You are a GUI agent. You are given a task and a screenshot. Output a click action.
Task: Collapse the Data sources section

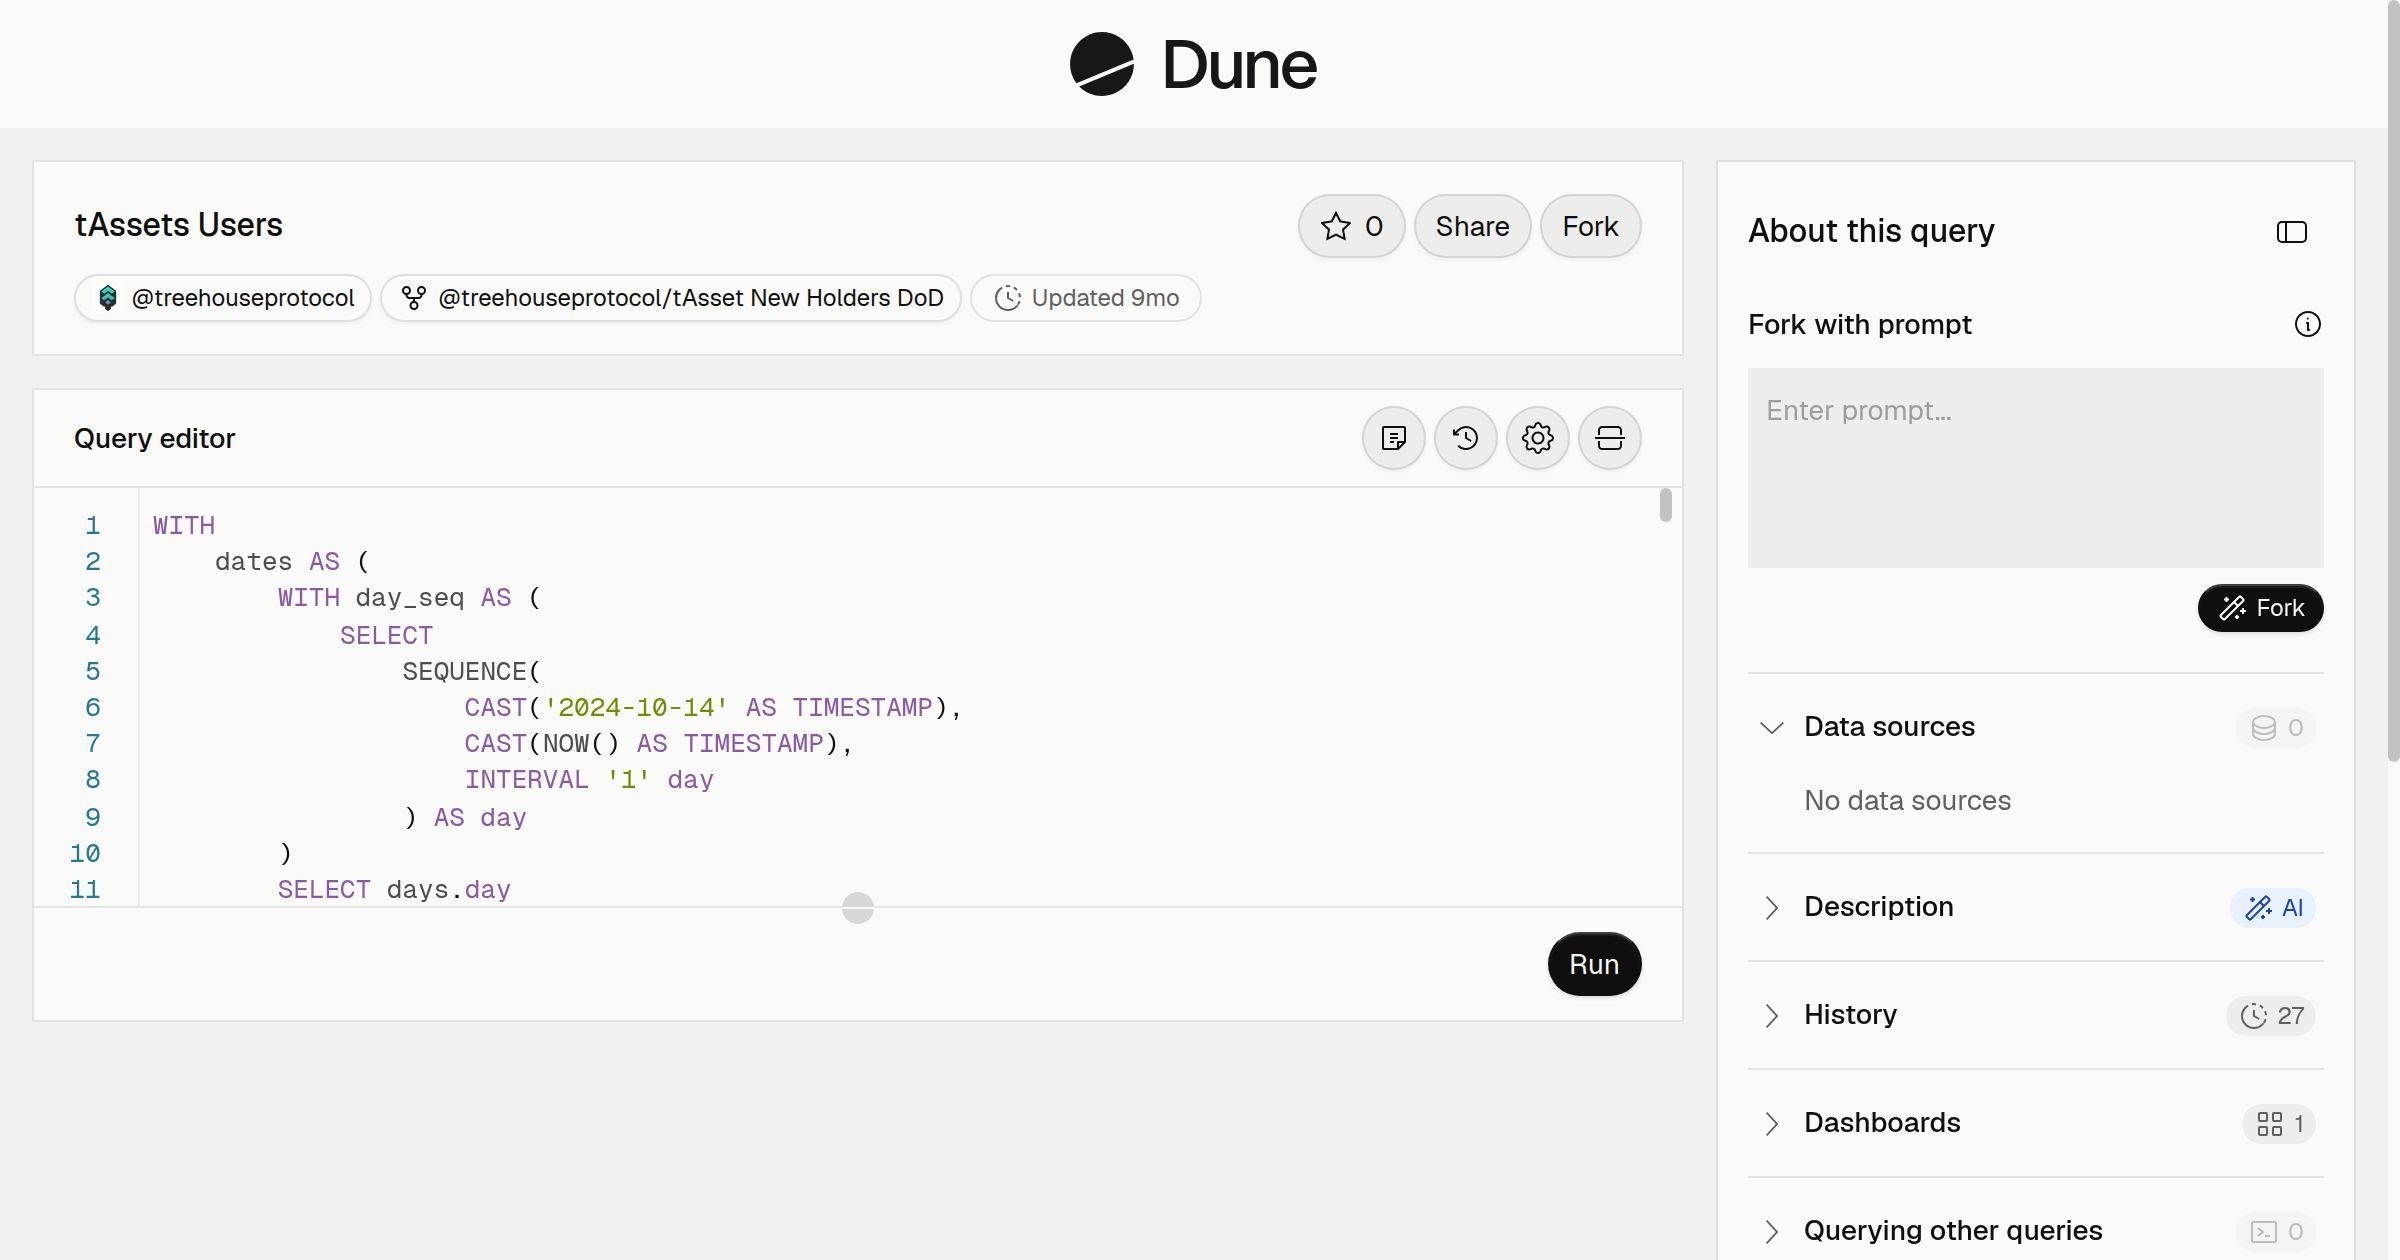tap(1771, 727)
